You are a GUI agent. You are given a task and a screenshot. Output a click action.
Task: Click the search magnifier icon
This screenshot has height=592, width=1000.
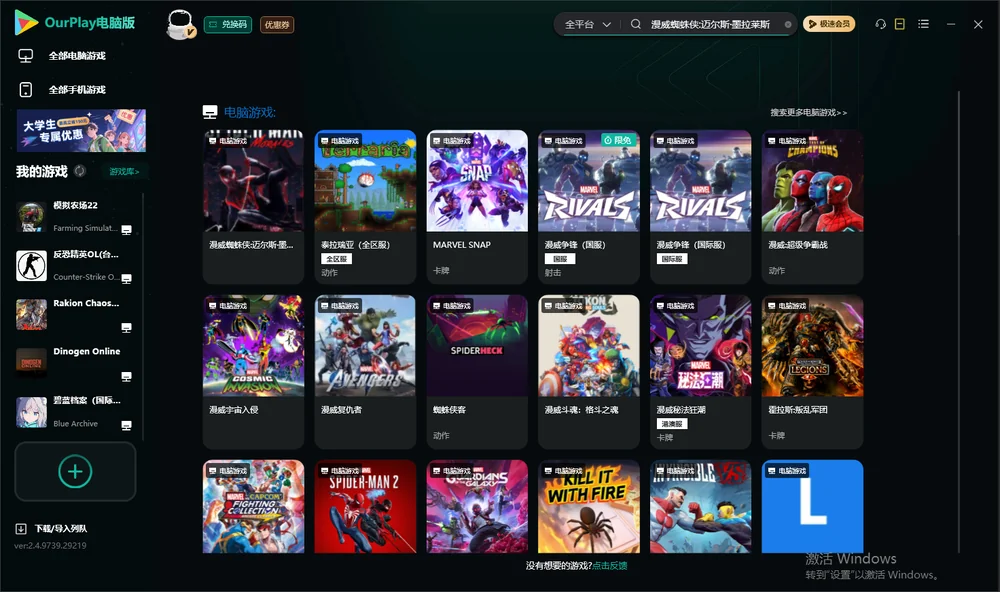(635, 24)
